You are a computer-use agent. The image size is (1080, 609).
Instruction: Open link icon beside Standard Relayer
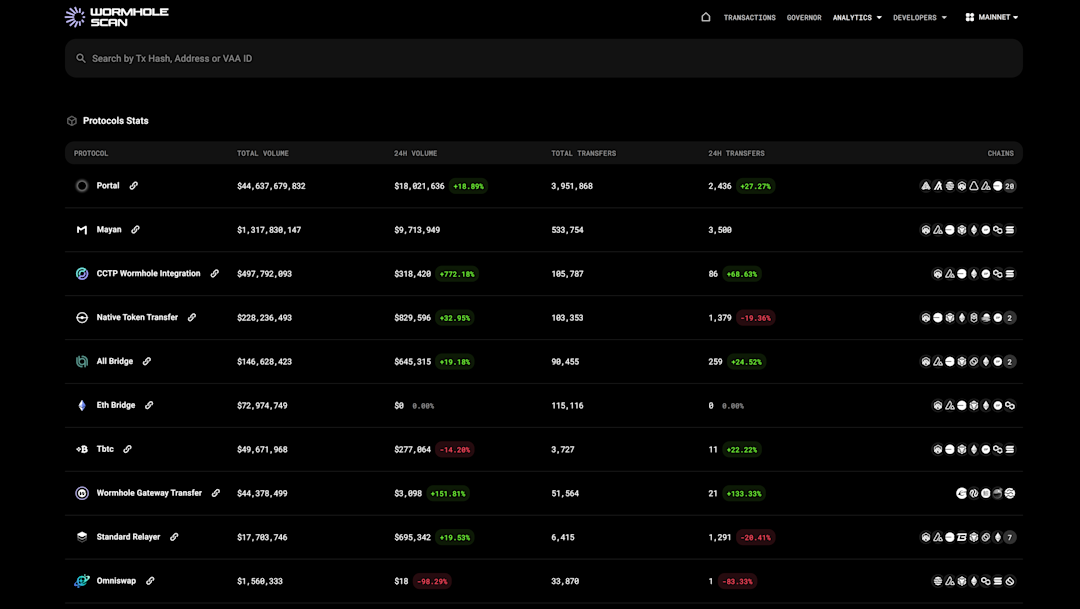pyautogui.click(x=174, y=537)
